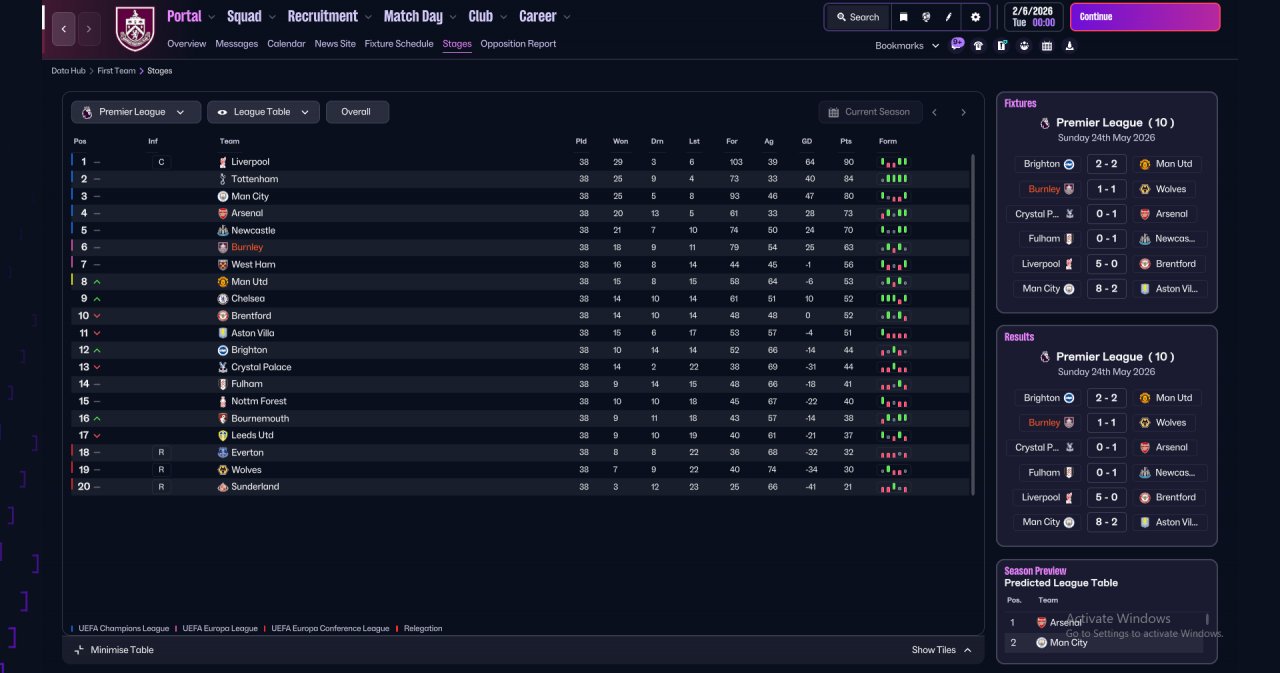
Task: Expand the Portal menu chevron
Action: 213,17
